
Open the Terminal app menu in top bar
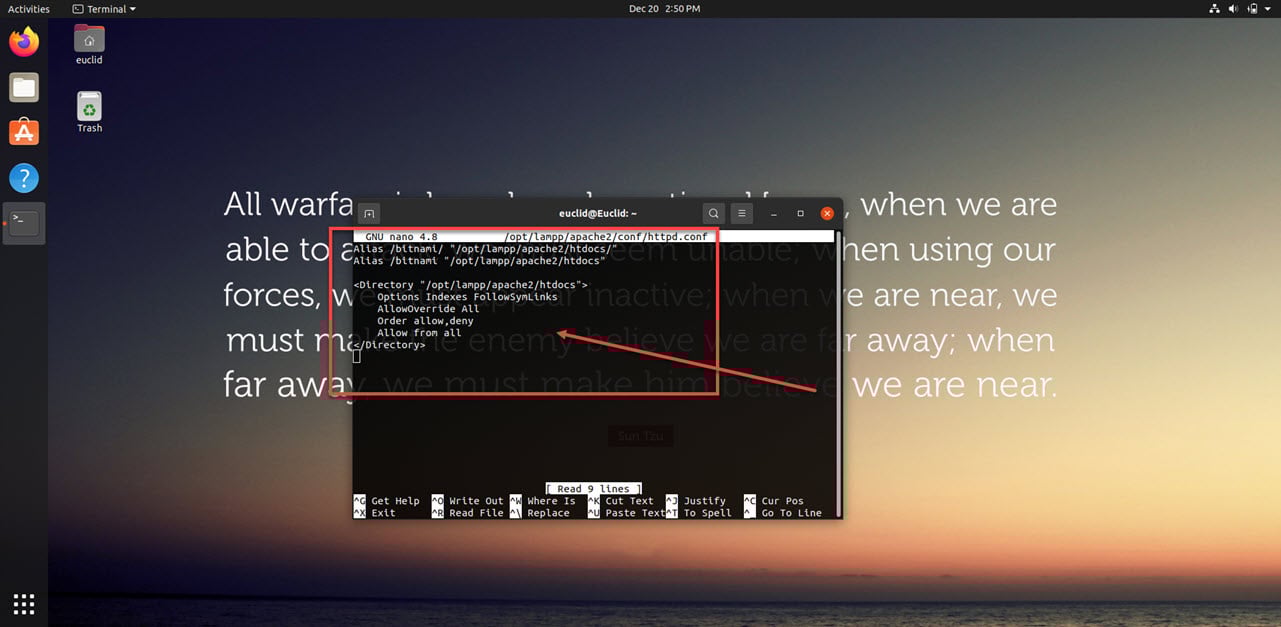click(x=104, y=9)
